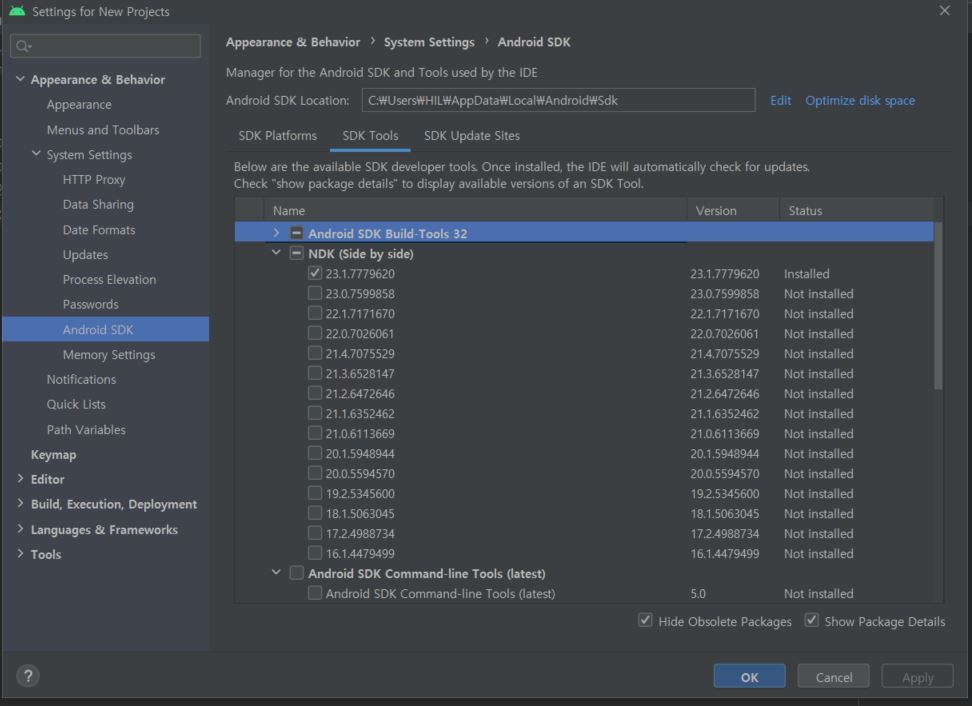Open SDK Update Sites tab

[x=472, y=136]
